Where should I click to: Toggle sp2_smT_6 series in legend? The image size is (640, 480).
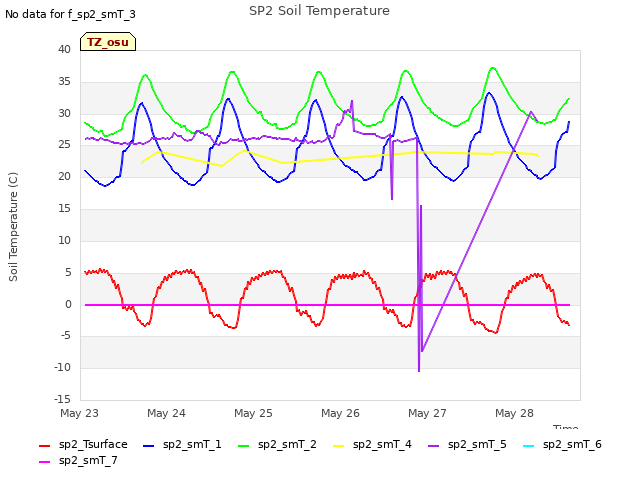click(x=562, y=444)
